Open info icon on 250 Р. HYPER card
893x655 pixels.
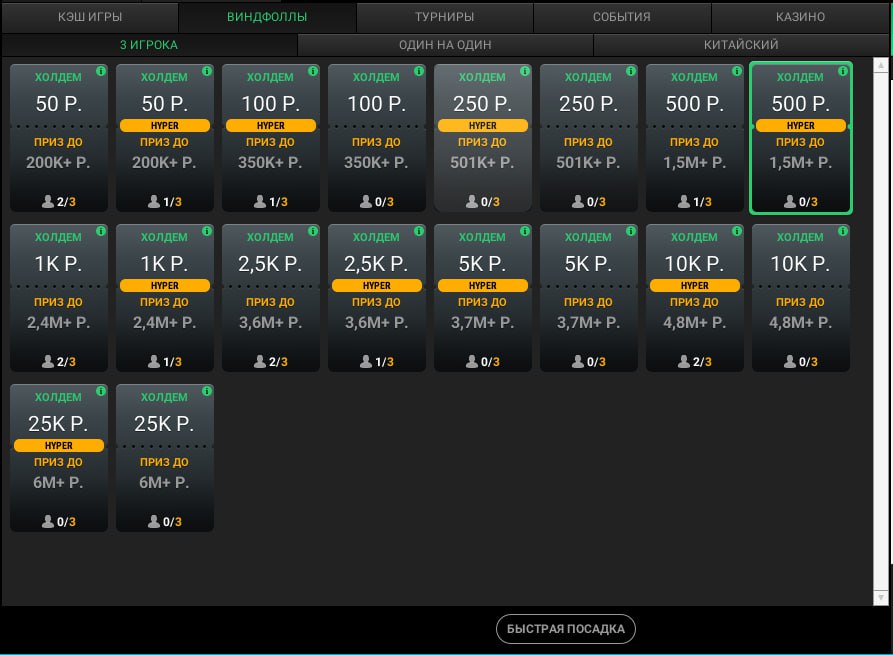pos(525,71)
